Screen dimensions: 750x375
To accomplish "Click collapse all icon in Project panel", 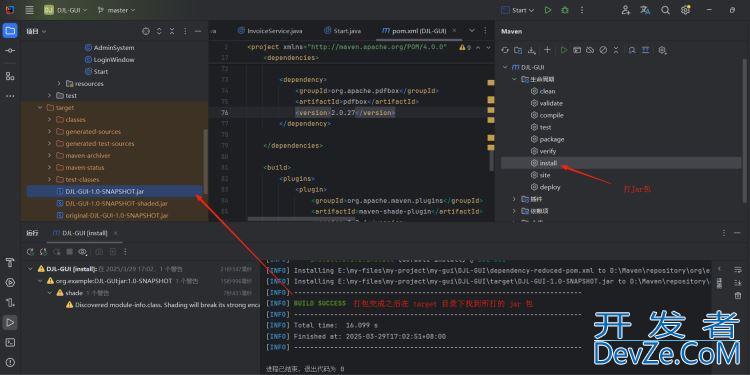I will click(172, 31).
